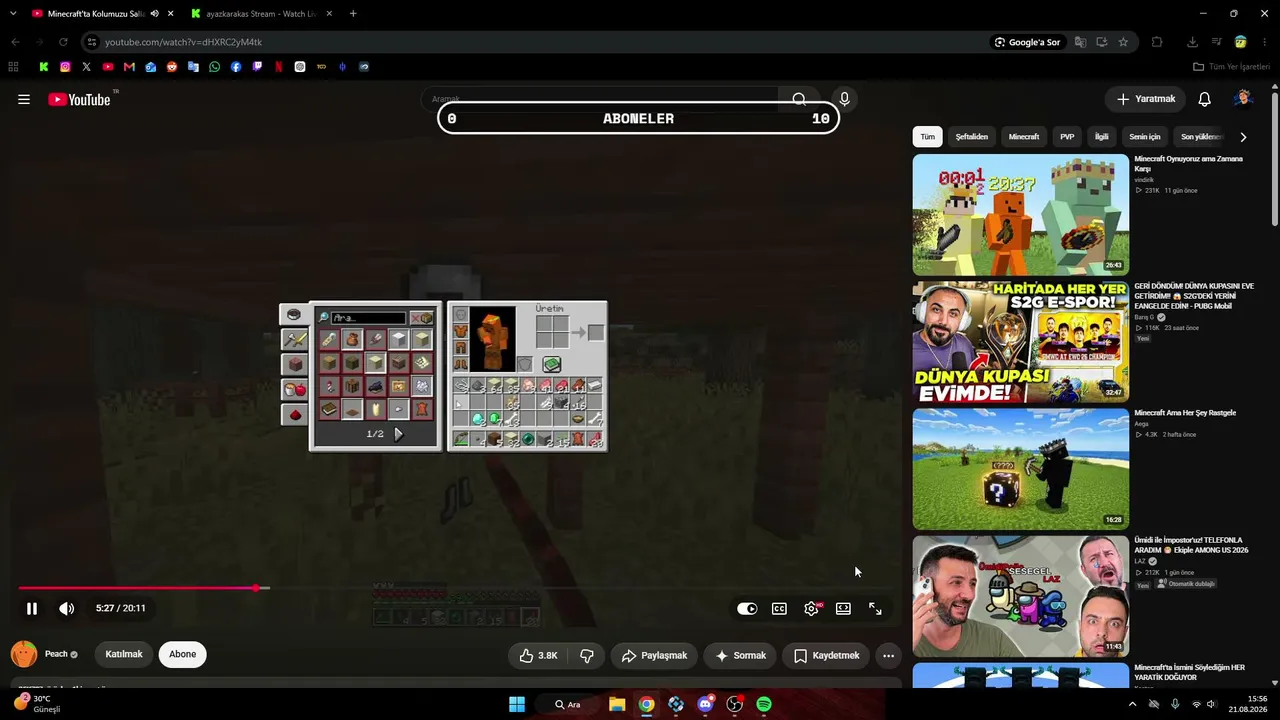Open the Twitch bookmark
The height and width of the screenshot is (720, 1280).
257,67
